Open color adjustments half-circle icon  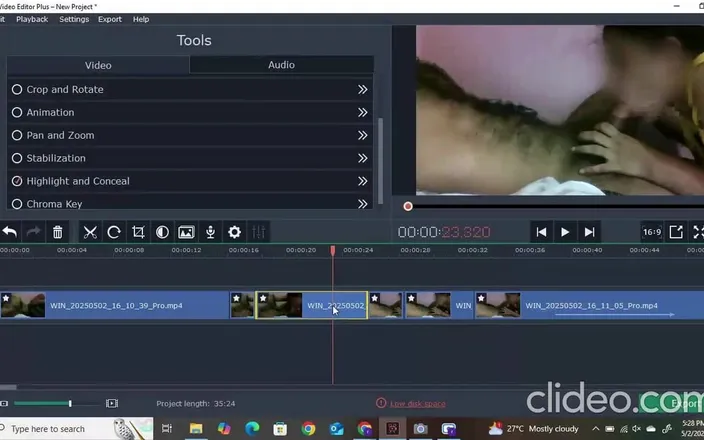(162, 232)
